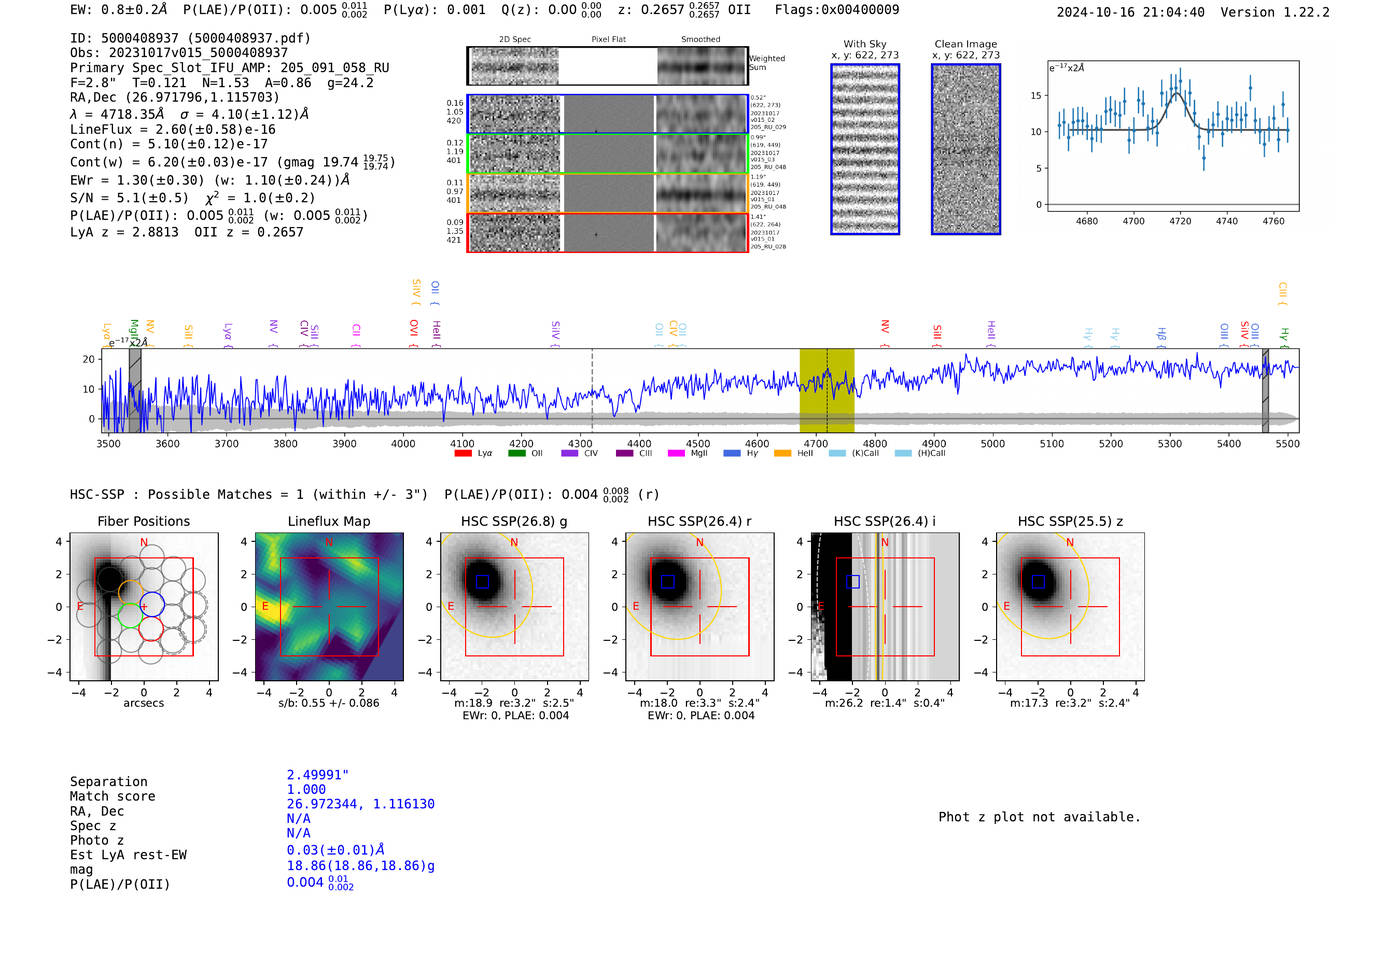1400x953 pixels.
Task: Click the S/N = 5.1(±0.5) line
Action: coord(193,198)
